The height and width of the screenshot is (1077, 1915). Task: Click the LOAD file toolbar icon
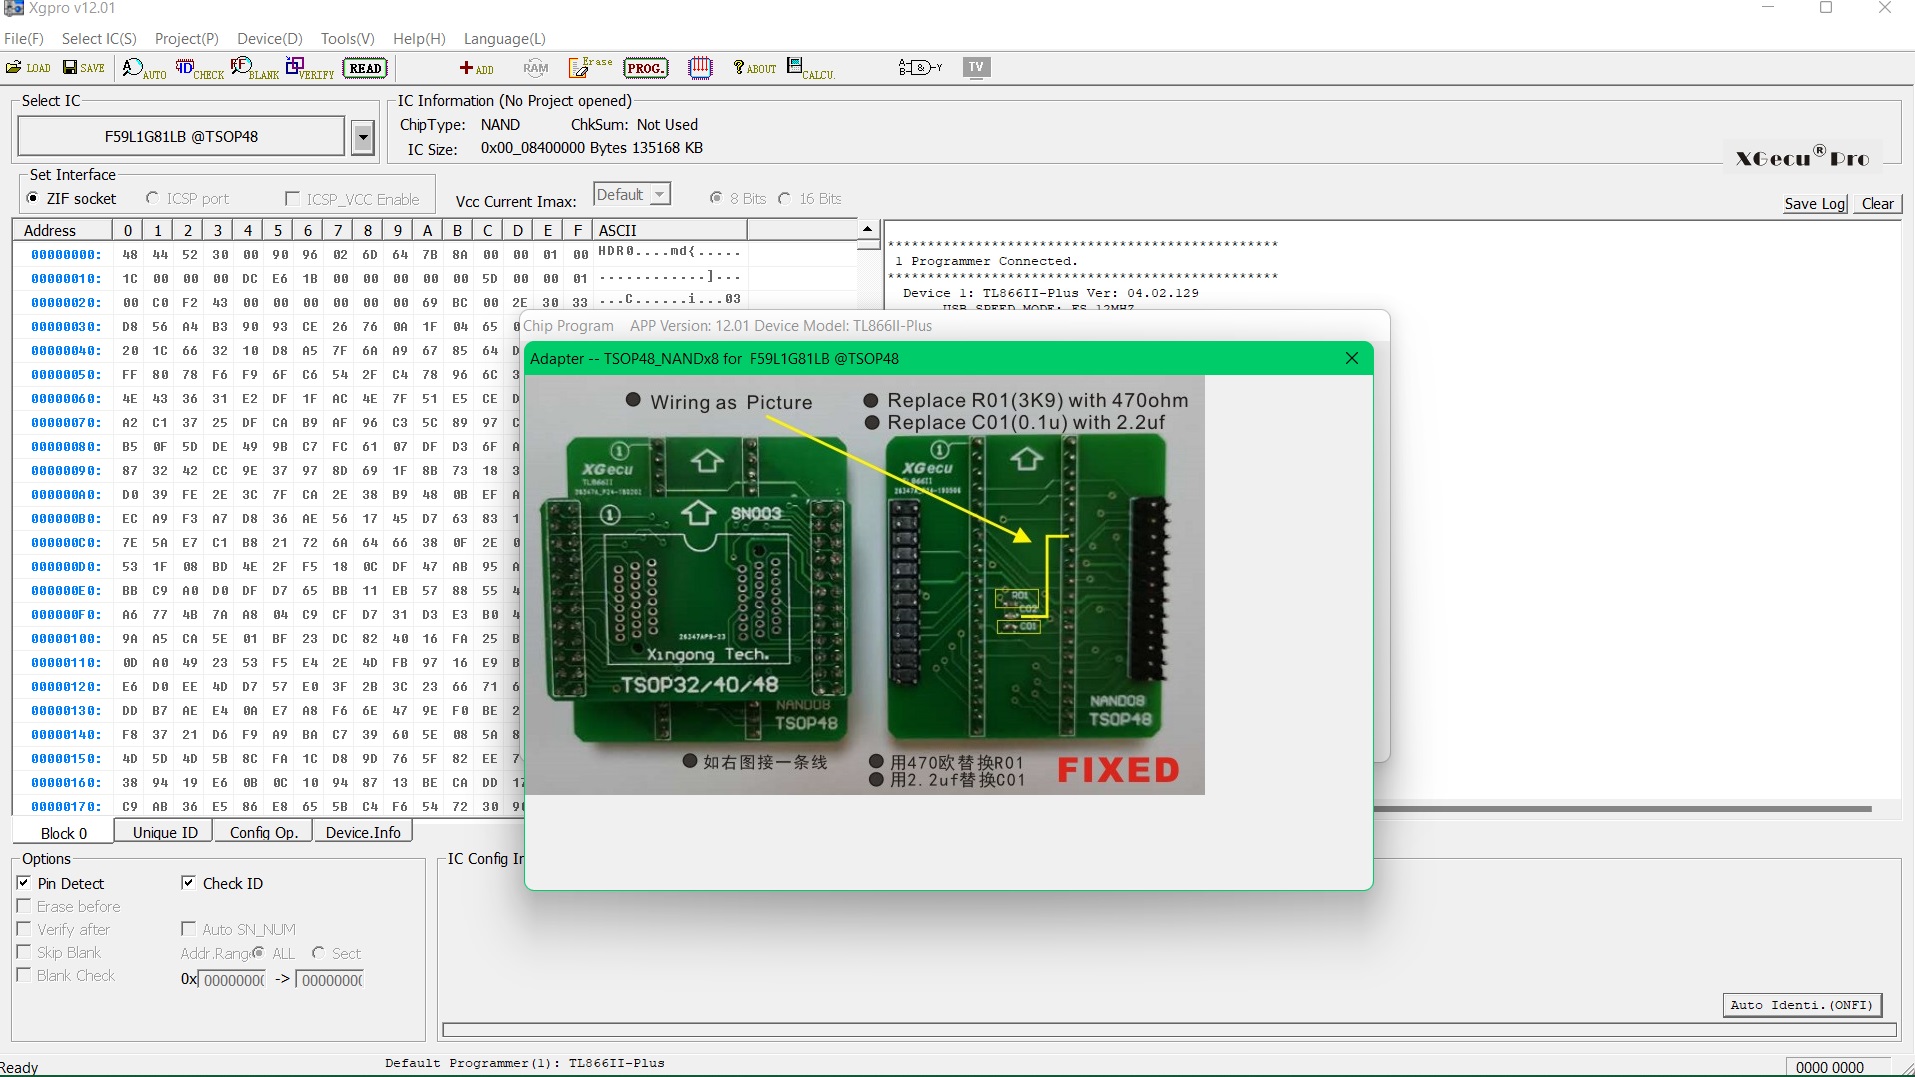tap(28, 67)
